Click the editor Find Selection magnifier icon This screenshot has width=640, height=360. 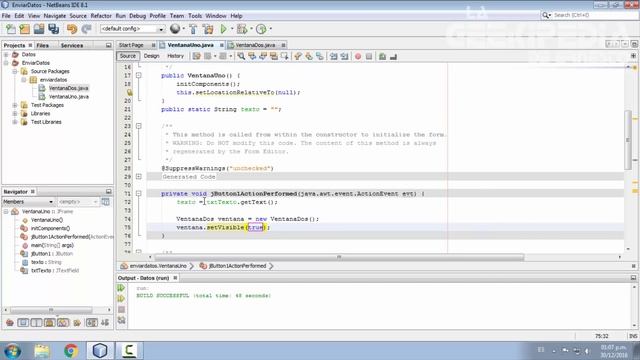[x=241, y=56]
